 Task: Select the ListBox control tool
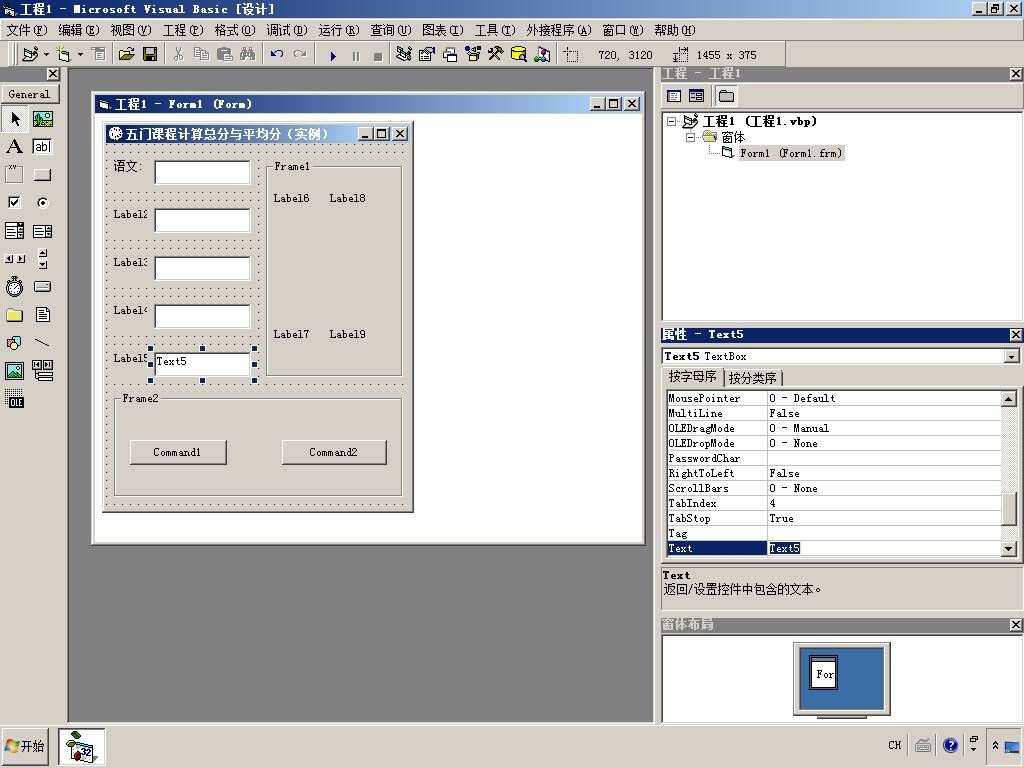42,231
